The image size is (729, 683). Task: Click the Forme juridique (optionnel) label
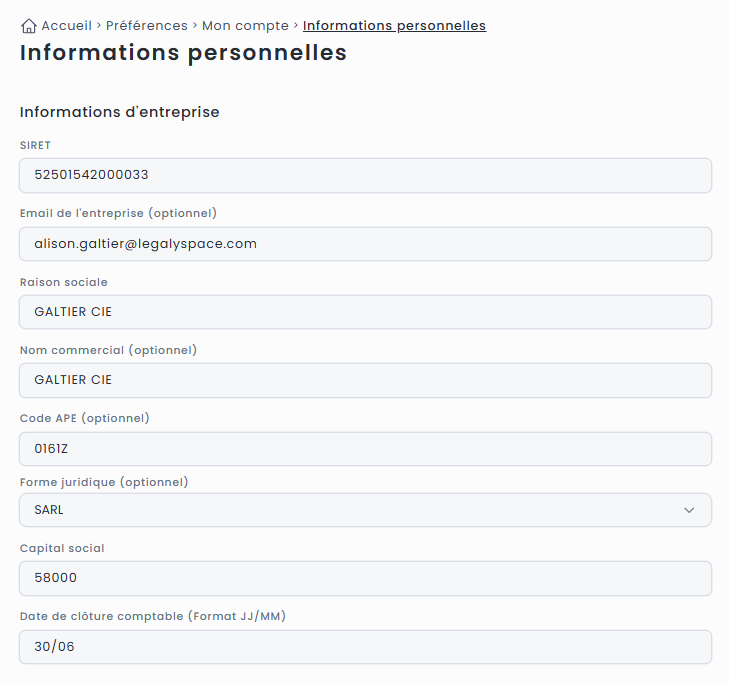[x=103, y=482]
